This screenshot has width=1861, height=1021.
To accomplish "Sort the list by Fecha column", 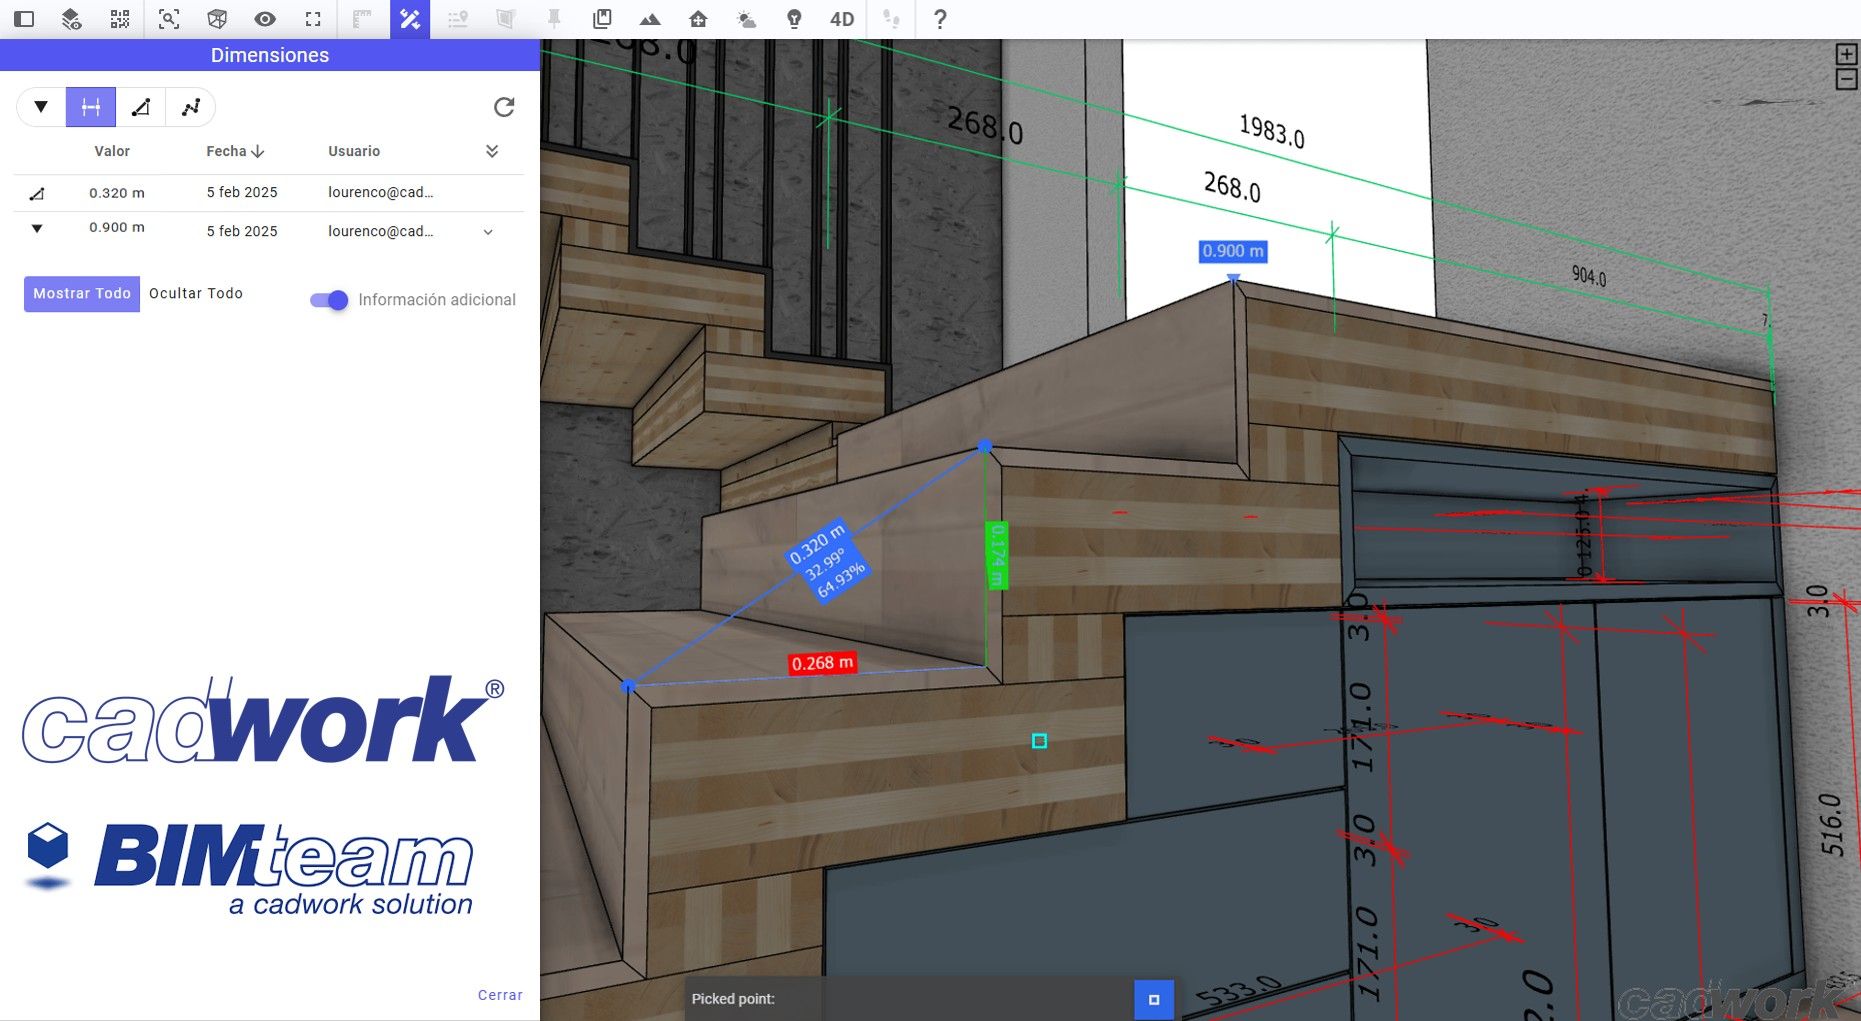I will coord(235,151).
